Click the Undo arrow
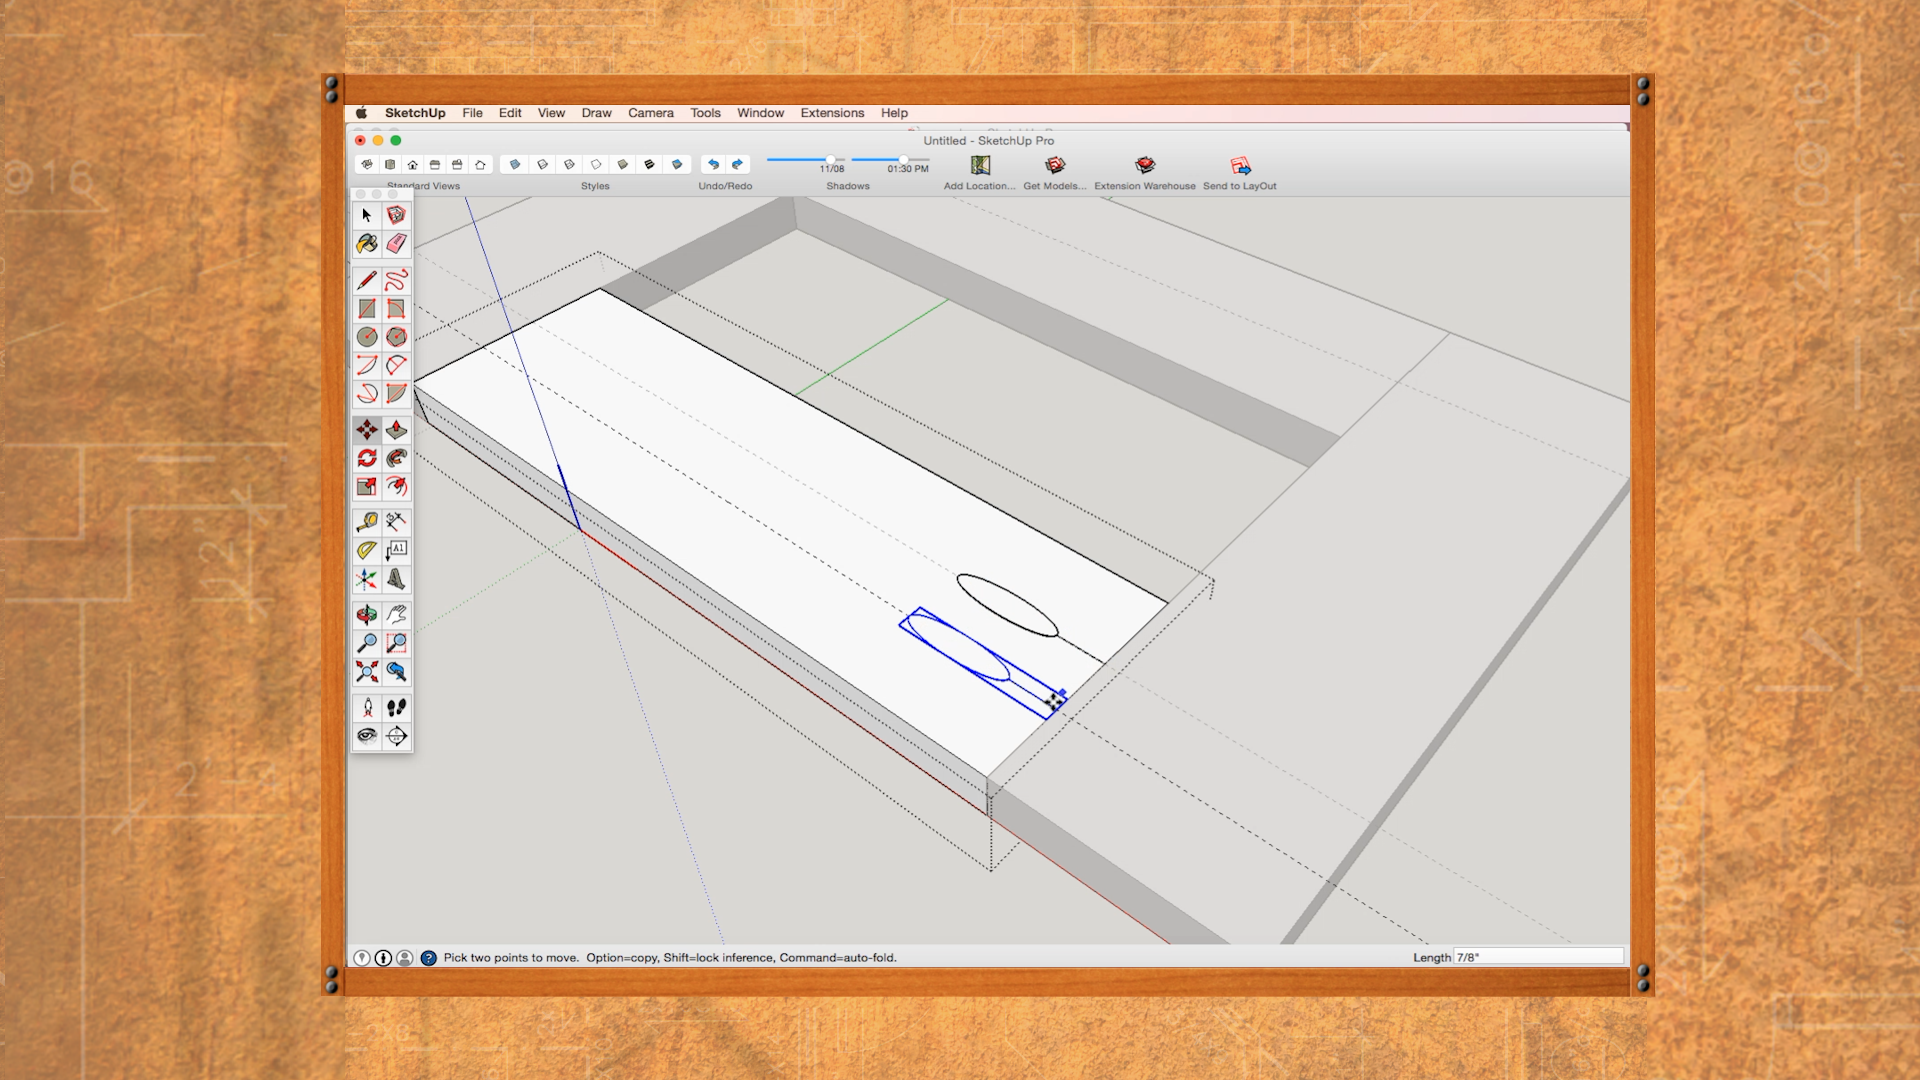 [713, 164]
